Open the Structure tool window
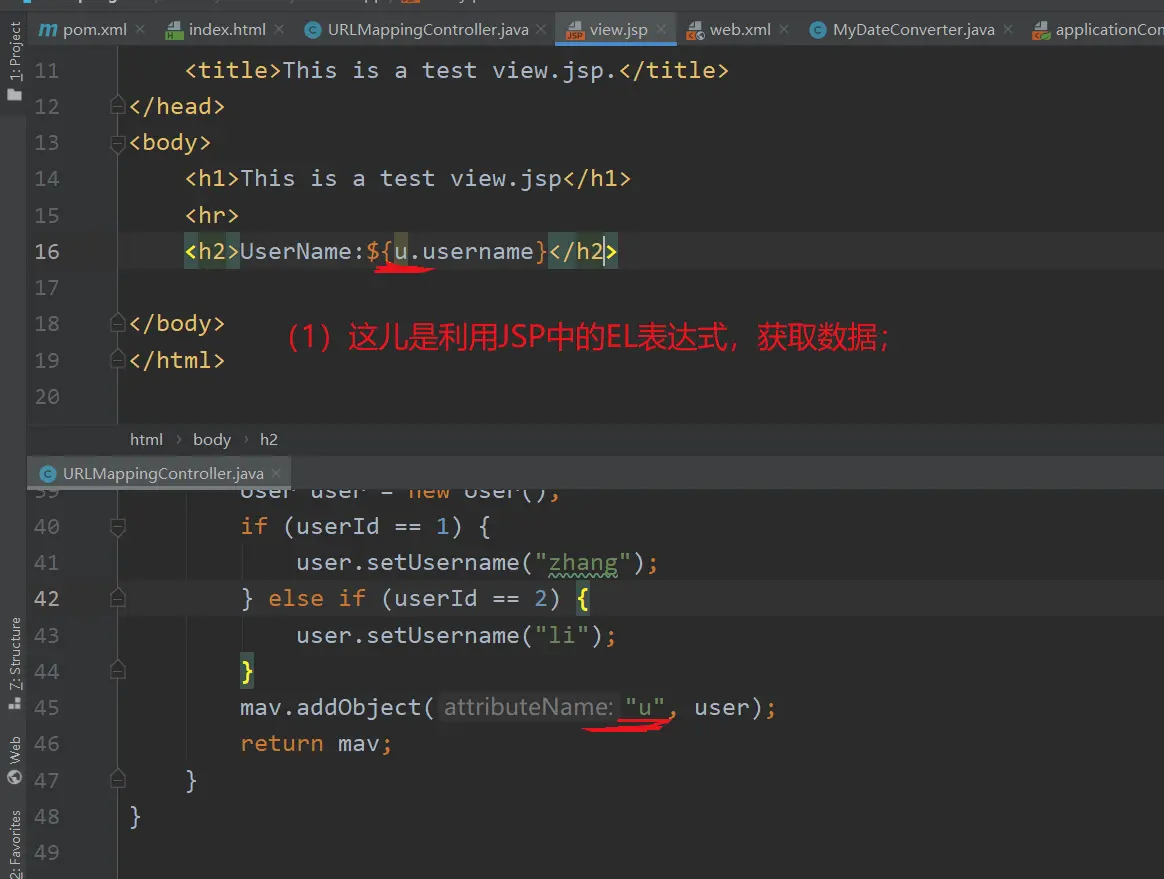1164x879 pixels. coord(14,663)
